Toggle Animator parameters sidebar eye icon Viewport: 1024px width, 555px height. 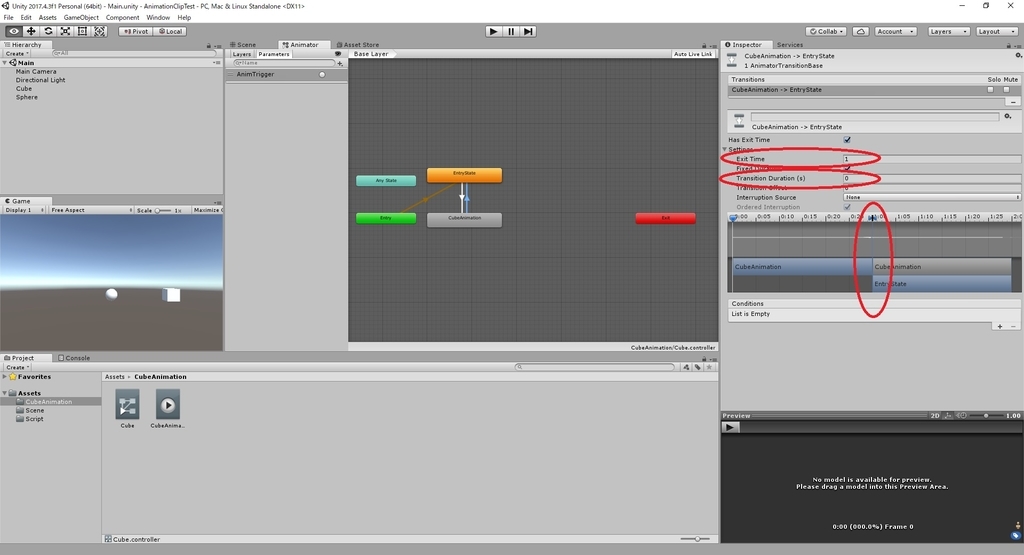(338, 54)
